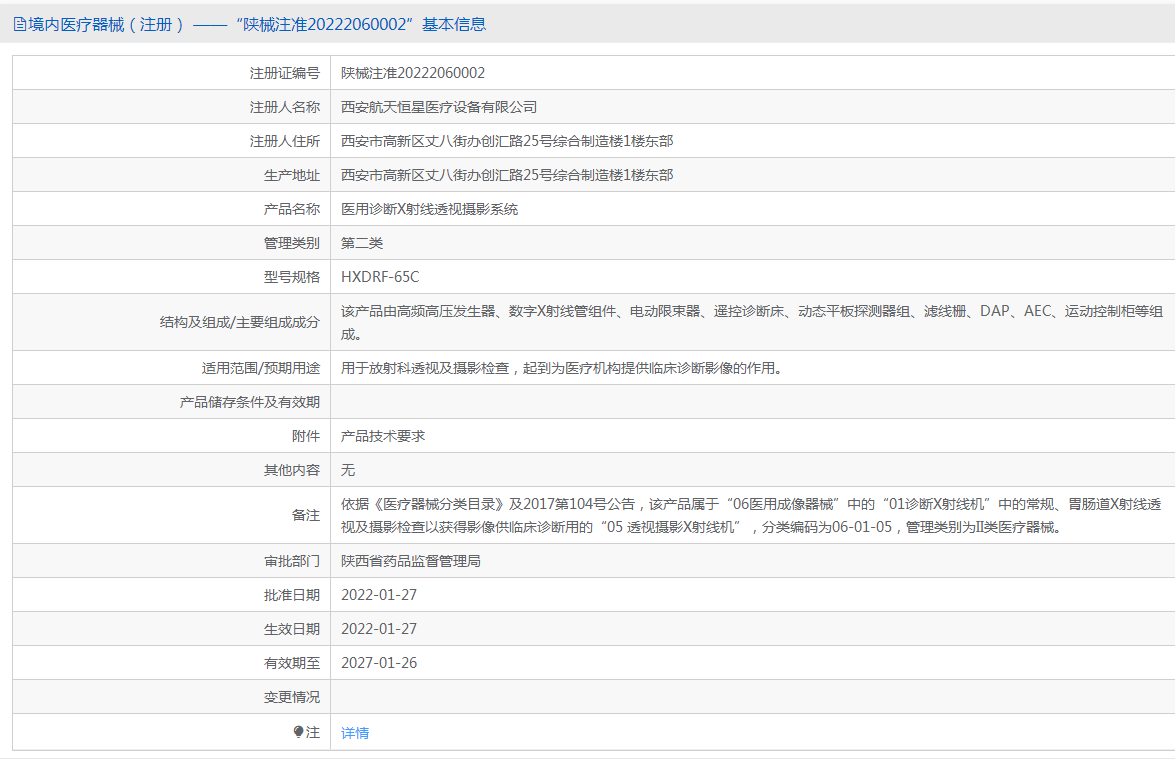
Task: Click the address value in the 生产地址 row
Action: 507,175
